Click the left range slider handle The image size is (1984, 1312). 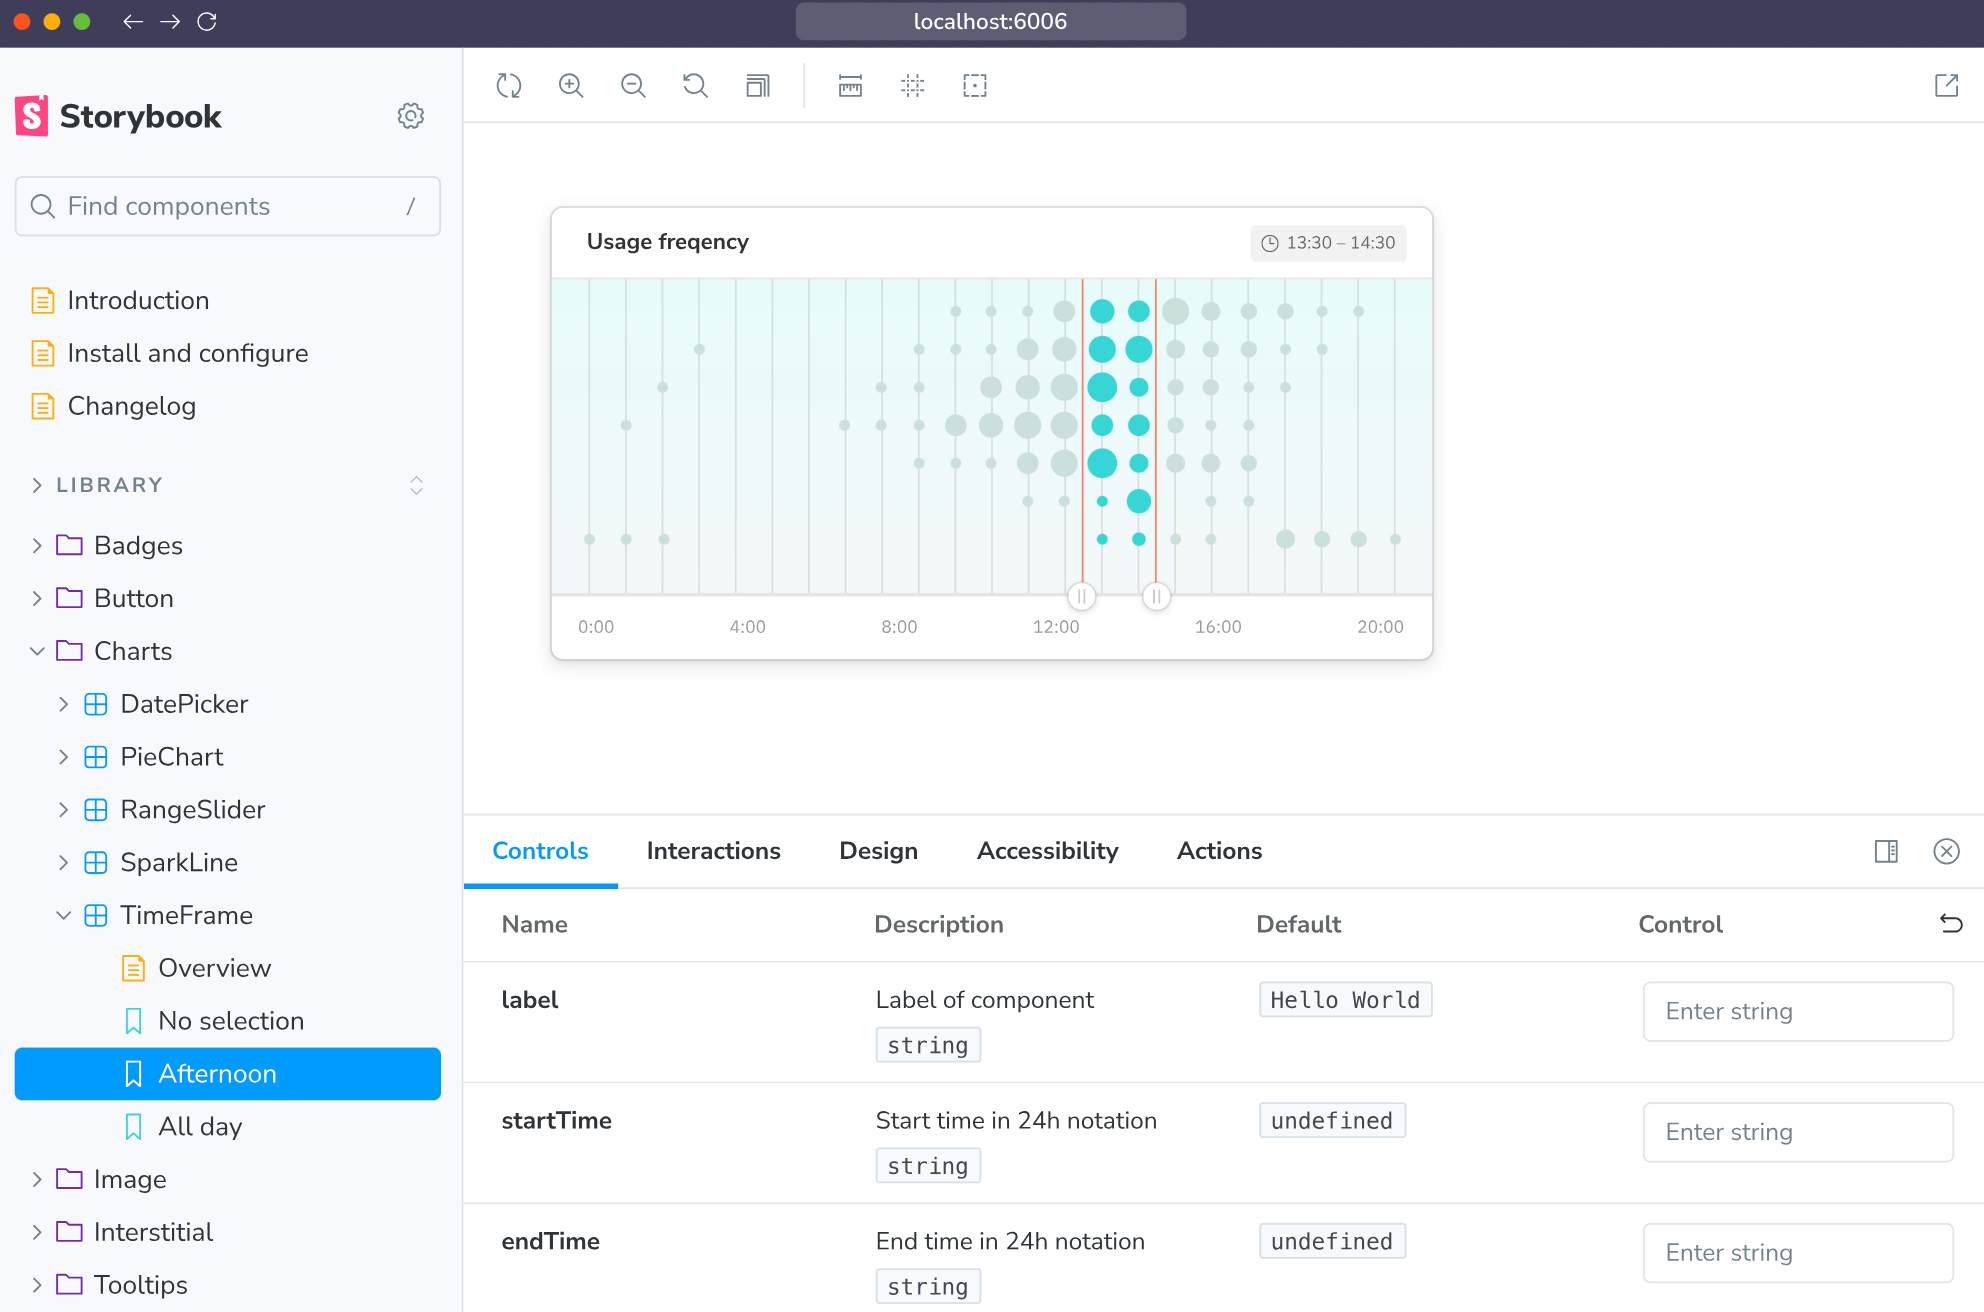(x=1082, y=597)
